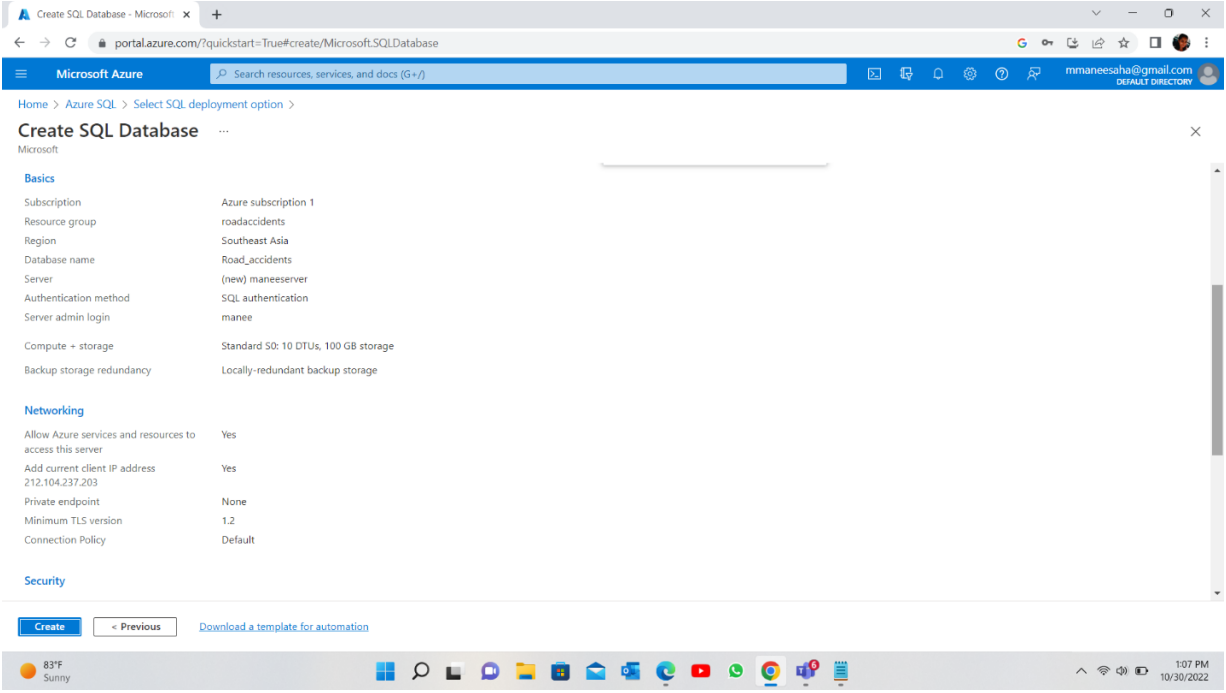Open Azure portal settings gear

tap(969, 74)
